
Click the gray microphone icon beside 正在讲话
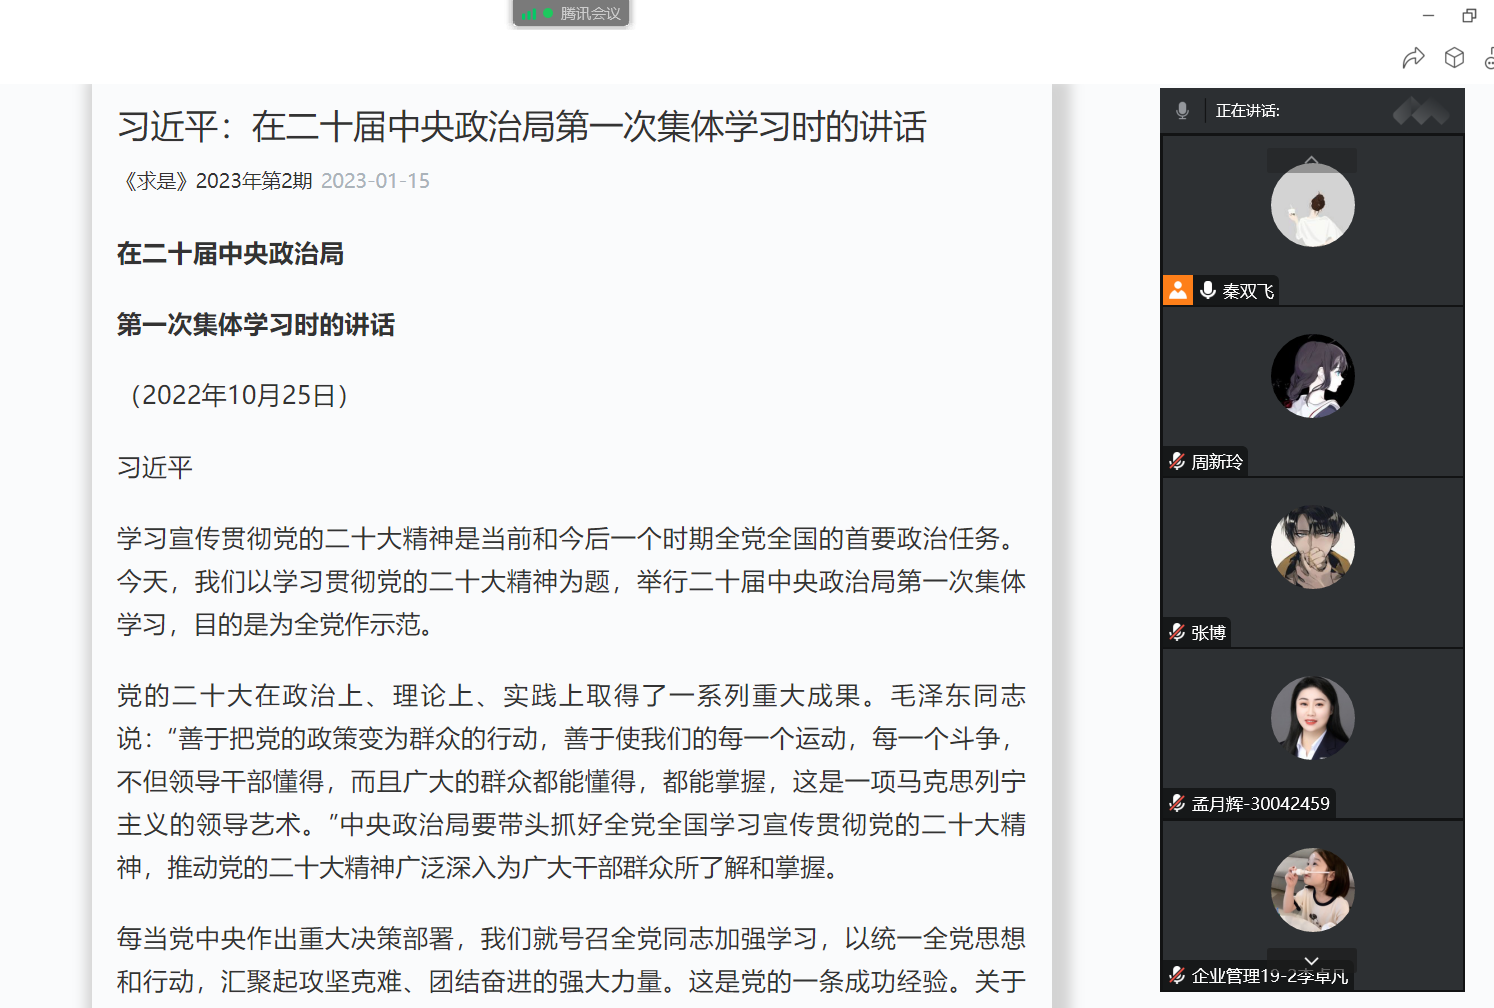[1182, 111]
